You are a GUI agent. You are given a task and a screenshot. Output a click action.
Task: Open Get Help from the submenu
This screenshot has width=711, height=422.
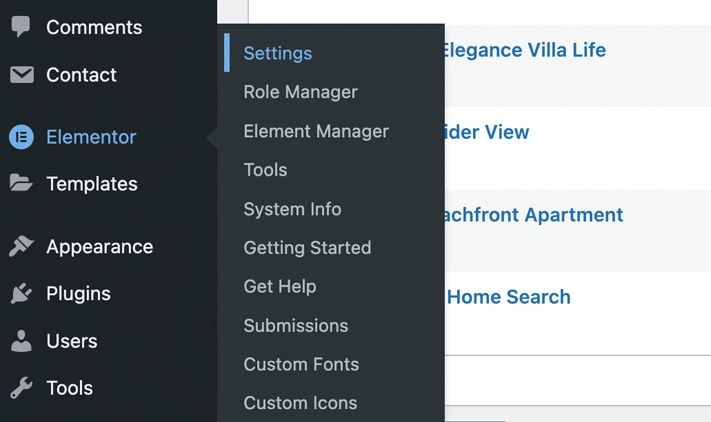click(280, 286)
